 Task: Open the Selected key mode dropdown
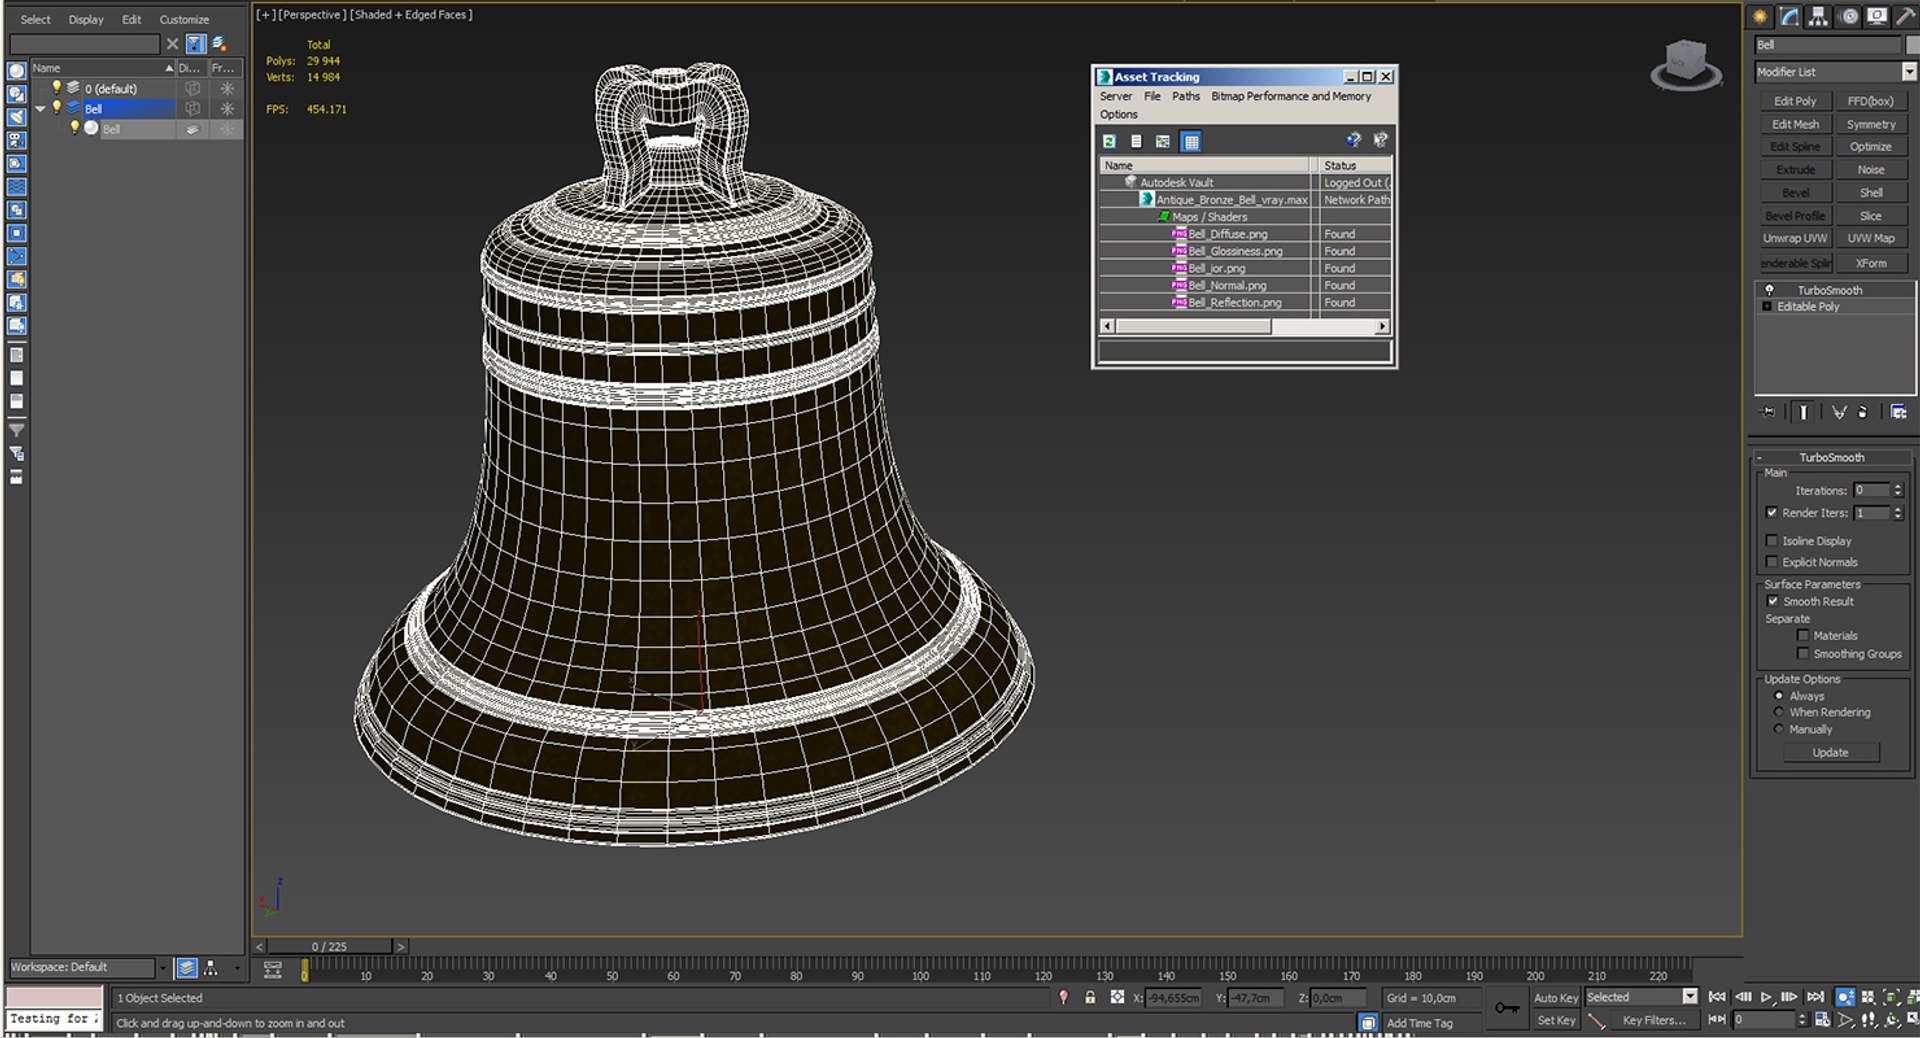1690,997
